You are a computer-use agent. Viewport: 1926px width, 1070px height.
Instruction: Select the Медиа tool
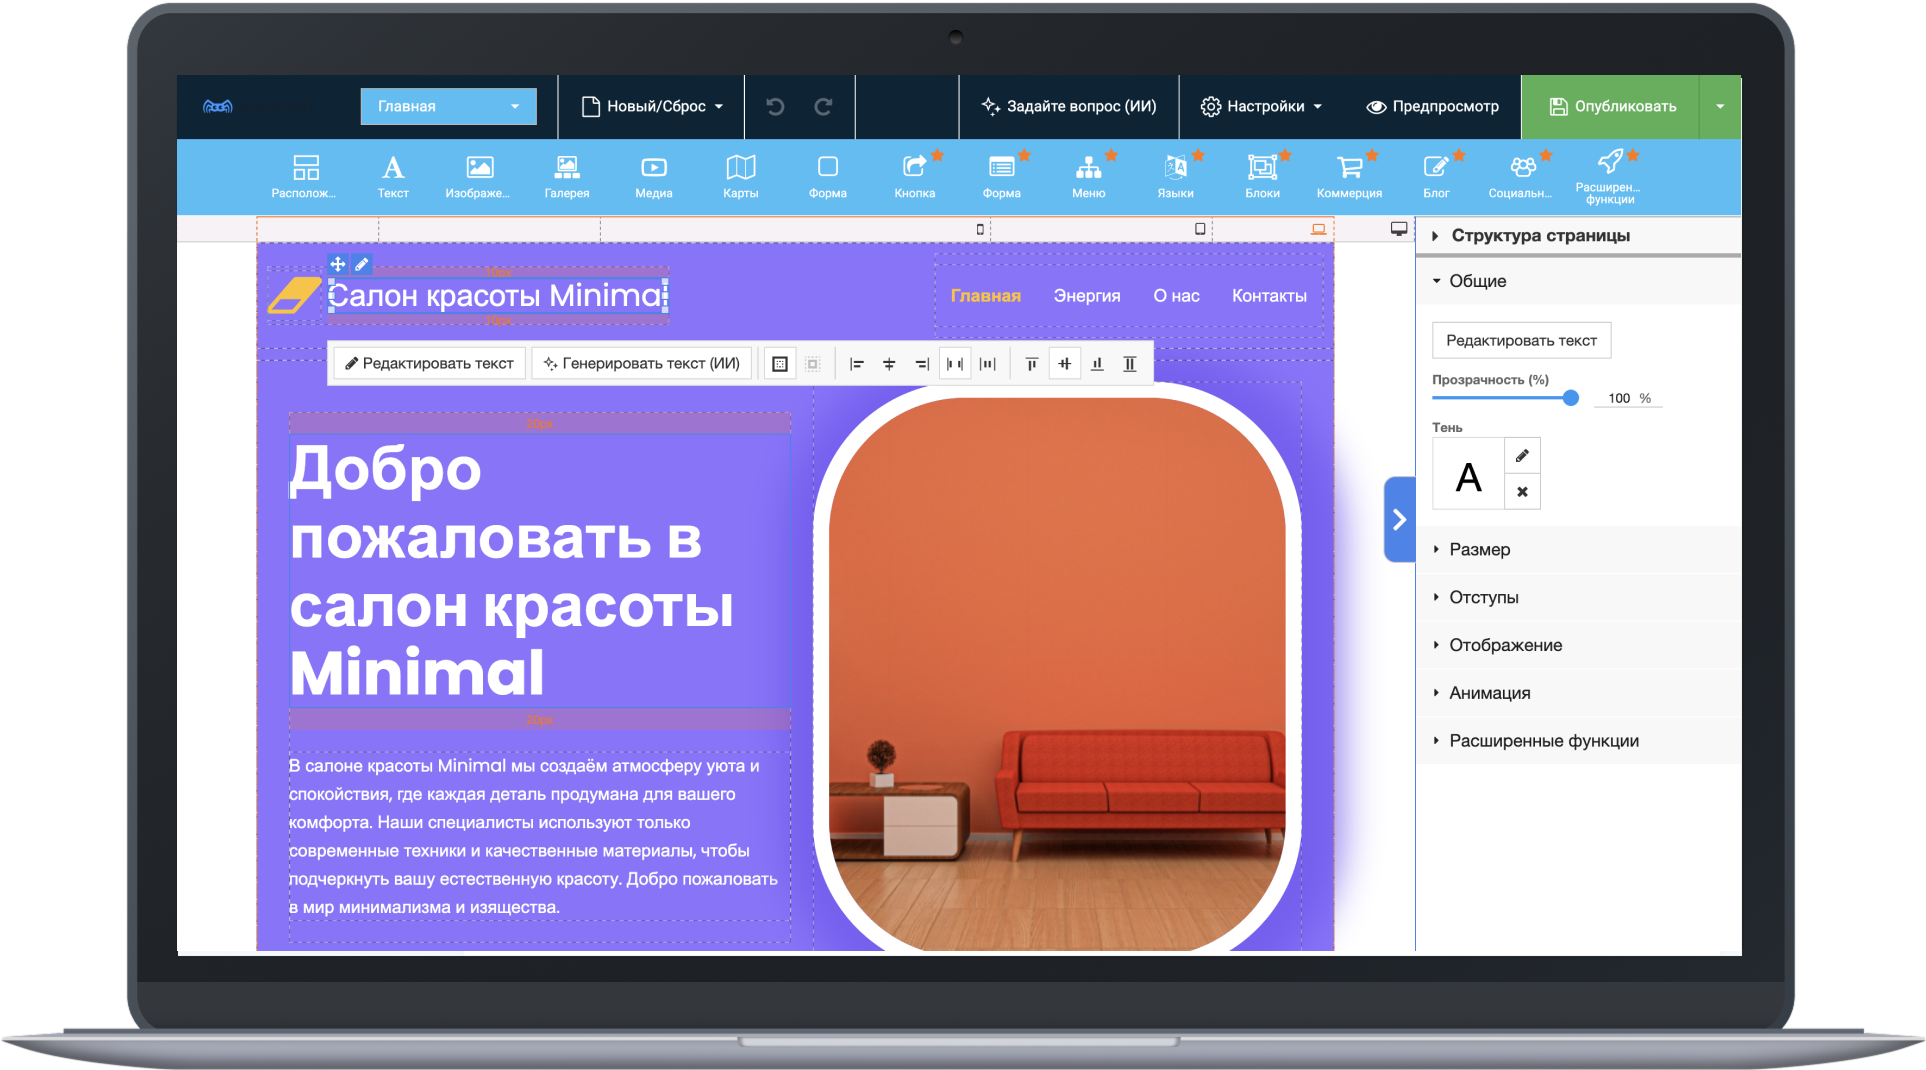[654, 176]
